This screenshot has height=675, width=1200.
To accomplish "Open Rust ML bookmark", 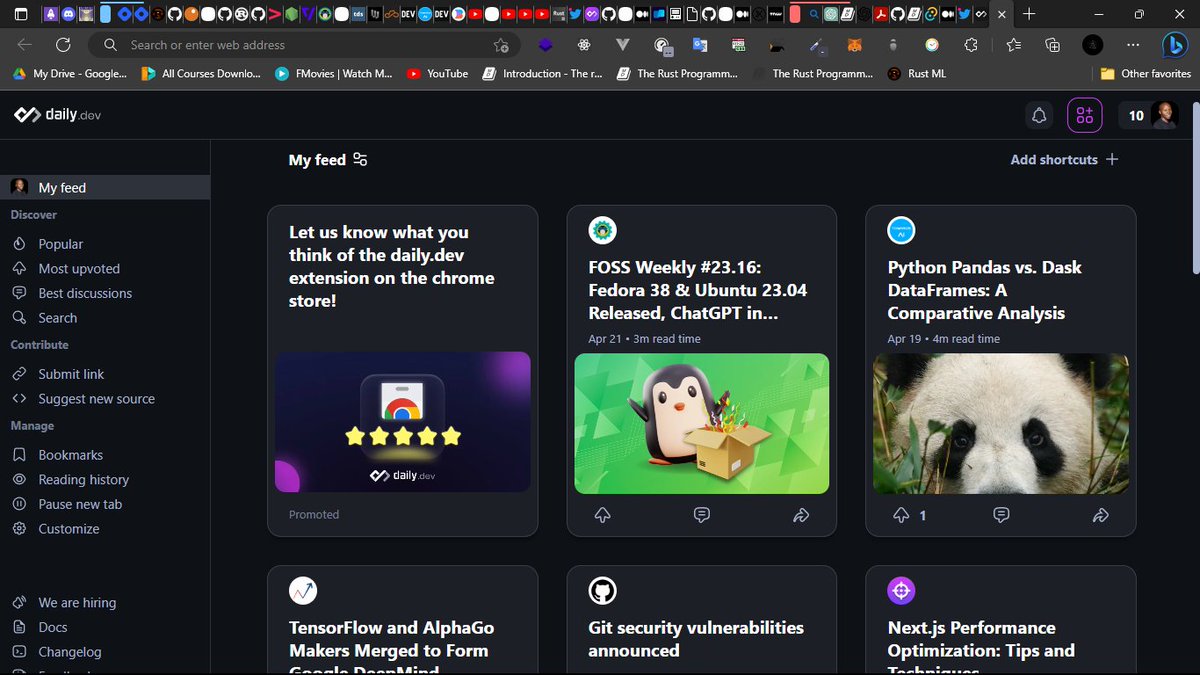I will tap(918, 73).
